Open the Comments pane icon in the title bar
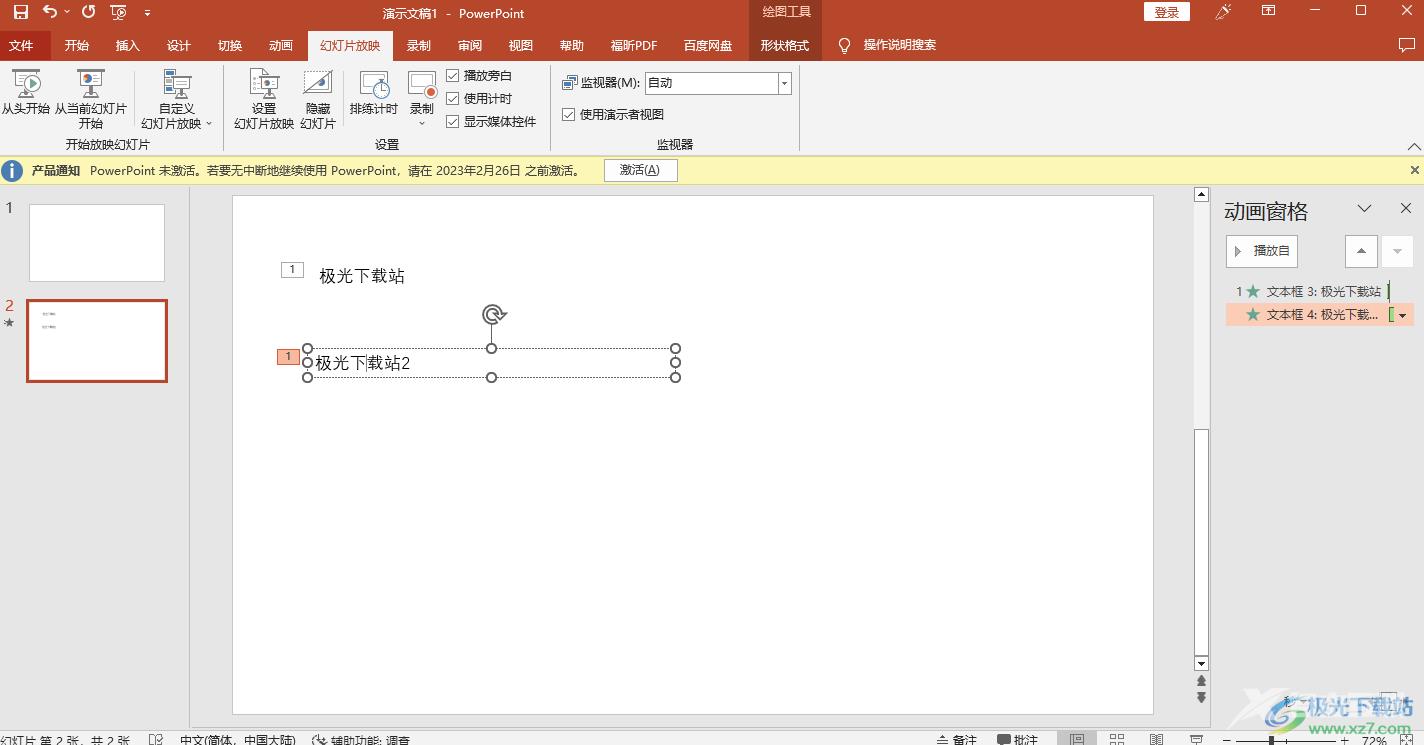 point(1406,45)
